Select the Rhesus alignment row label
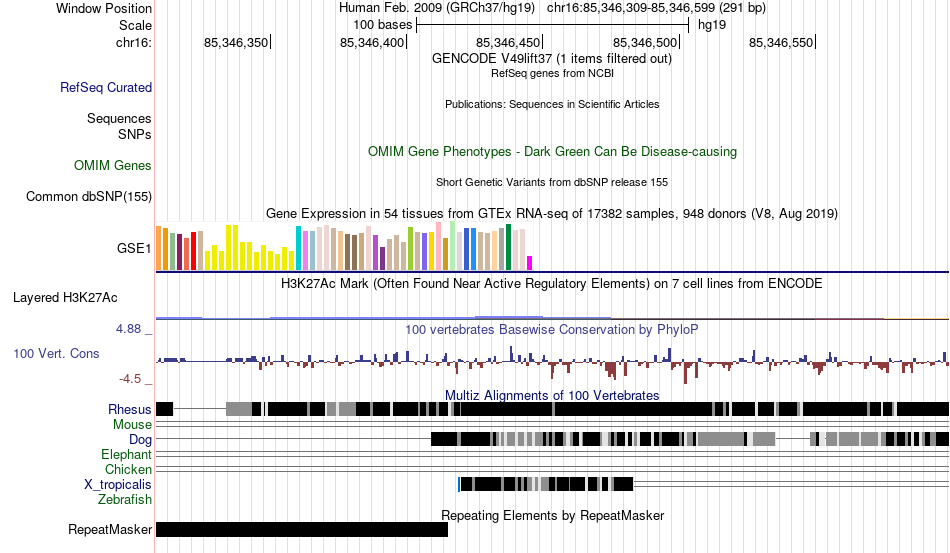 click(x=130, y=409)
